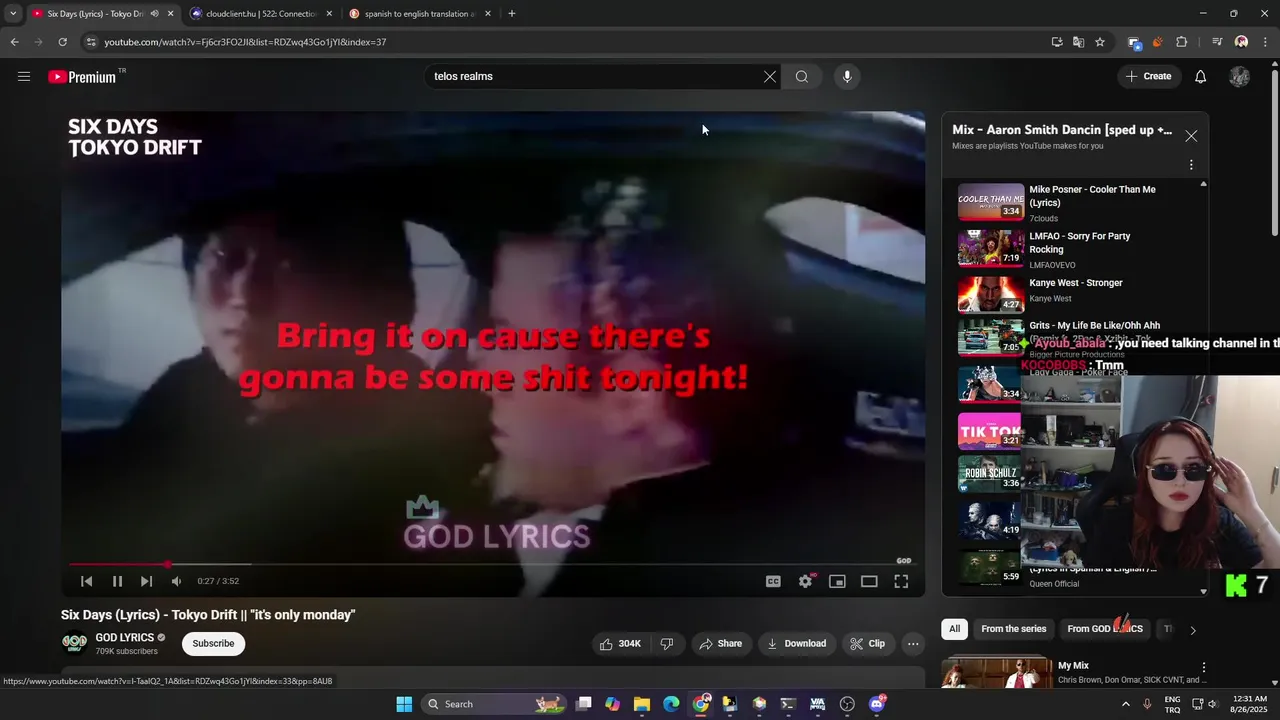
Task: Focus the telos realms search field
Action: click(595, 76)
